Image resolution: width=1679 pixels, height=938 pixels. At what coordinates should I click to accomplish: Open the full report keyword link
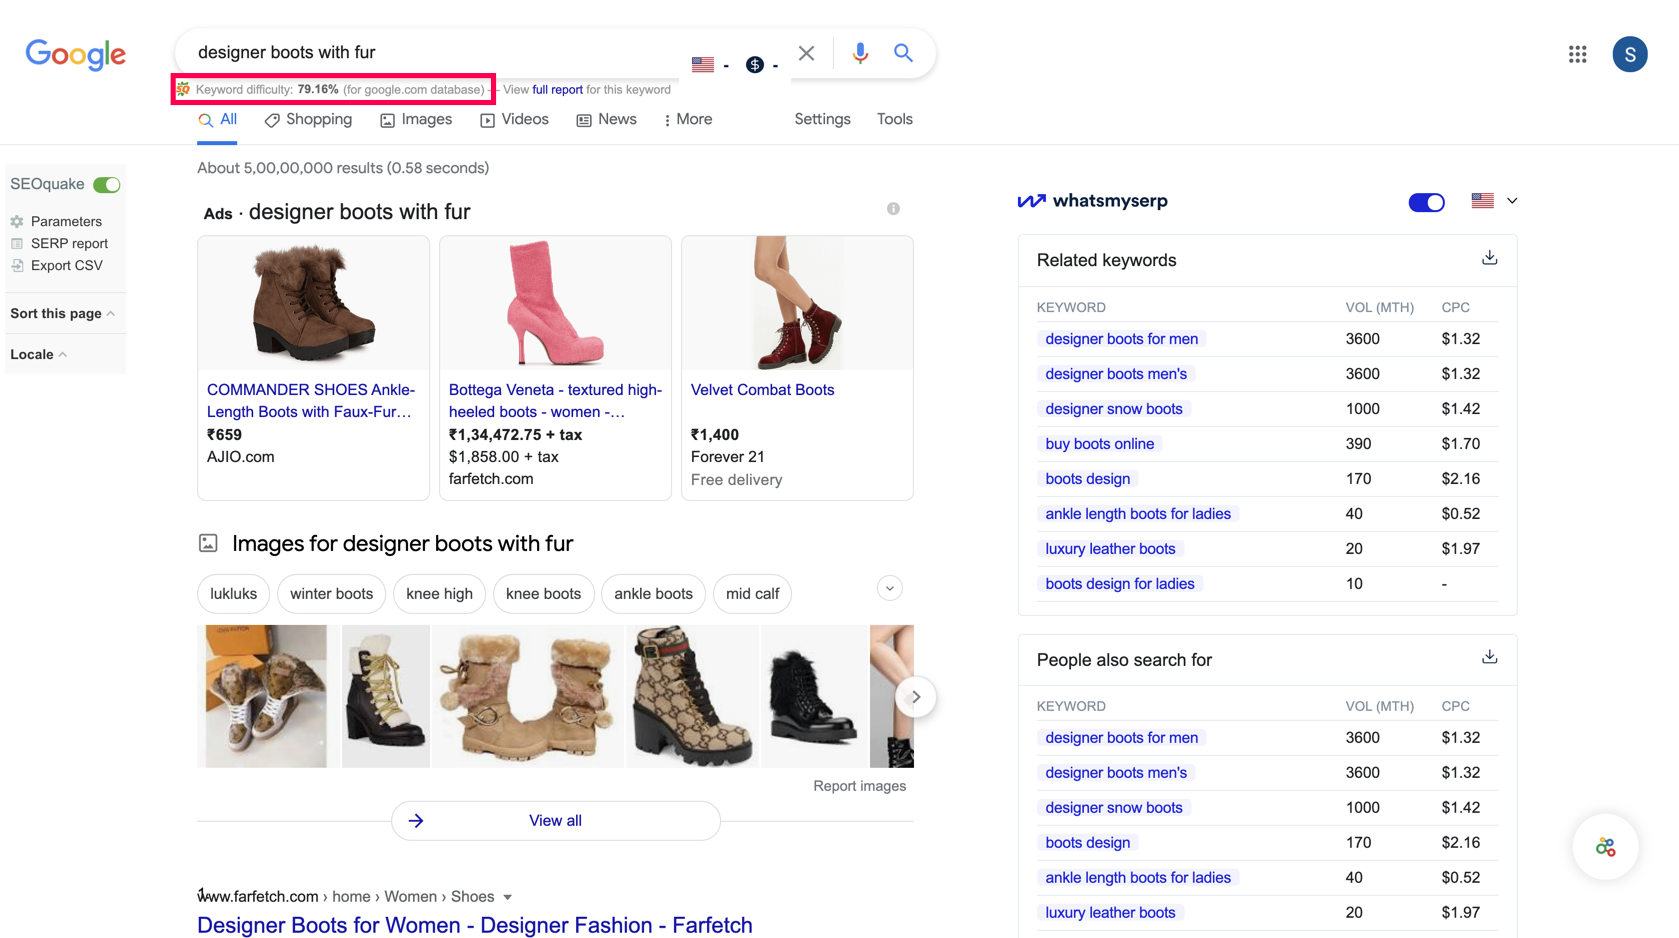click(x=557, y=90)
